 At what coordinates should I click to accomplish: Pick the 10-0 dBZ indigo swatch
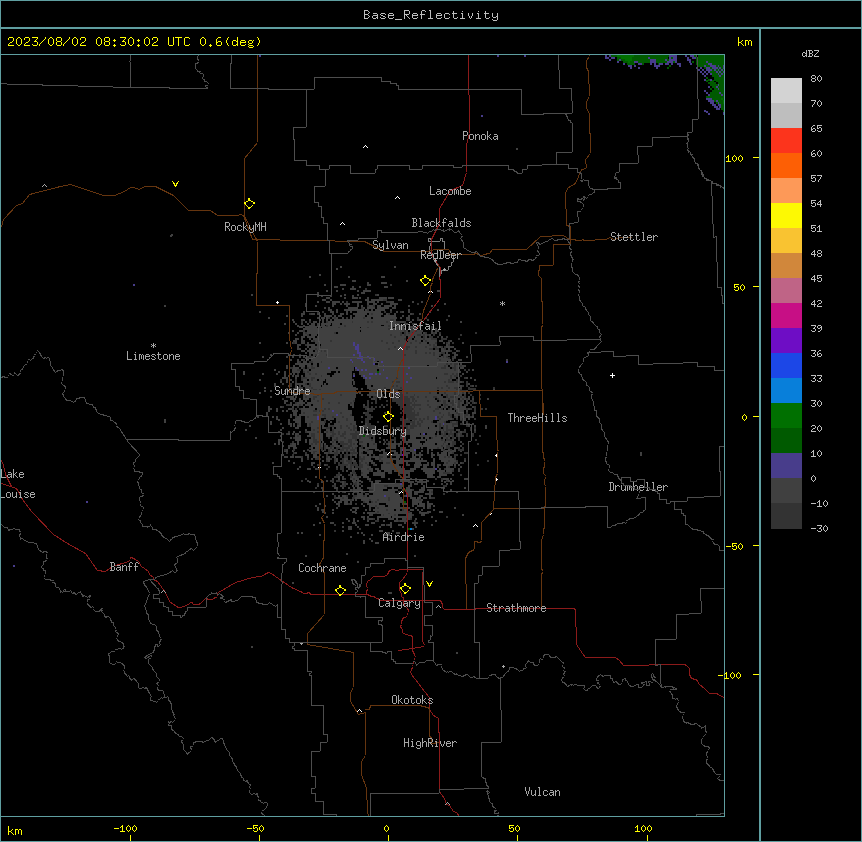point(786,466)
